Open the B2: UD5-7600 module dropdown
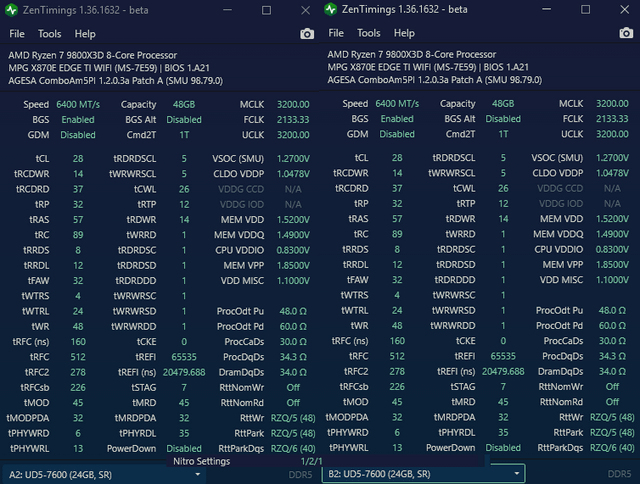Image resolution: width=640 pixels, height=484 pixels. [423, 474]
